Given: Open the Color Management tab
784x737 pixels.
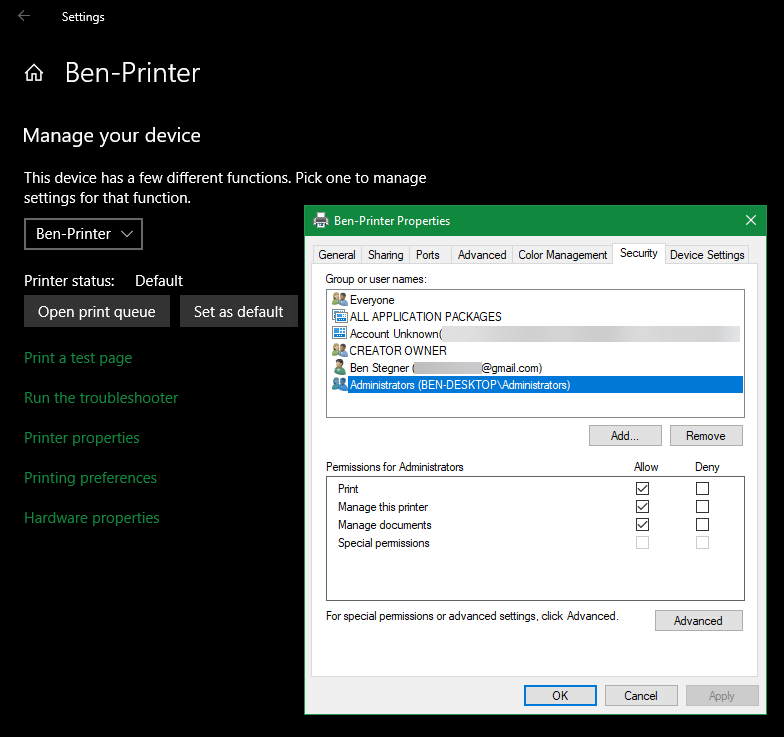Looking at the screenshot, I should 562,255.
